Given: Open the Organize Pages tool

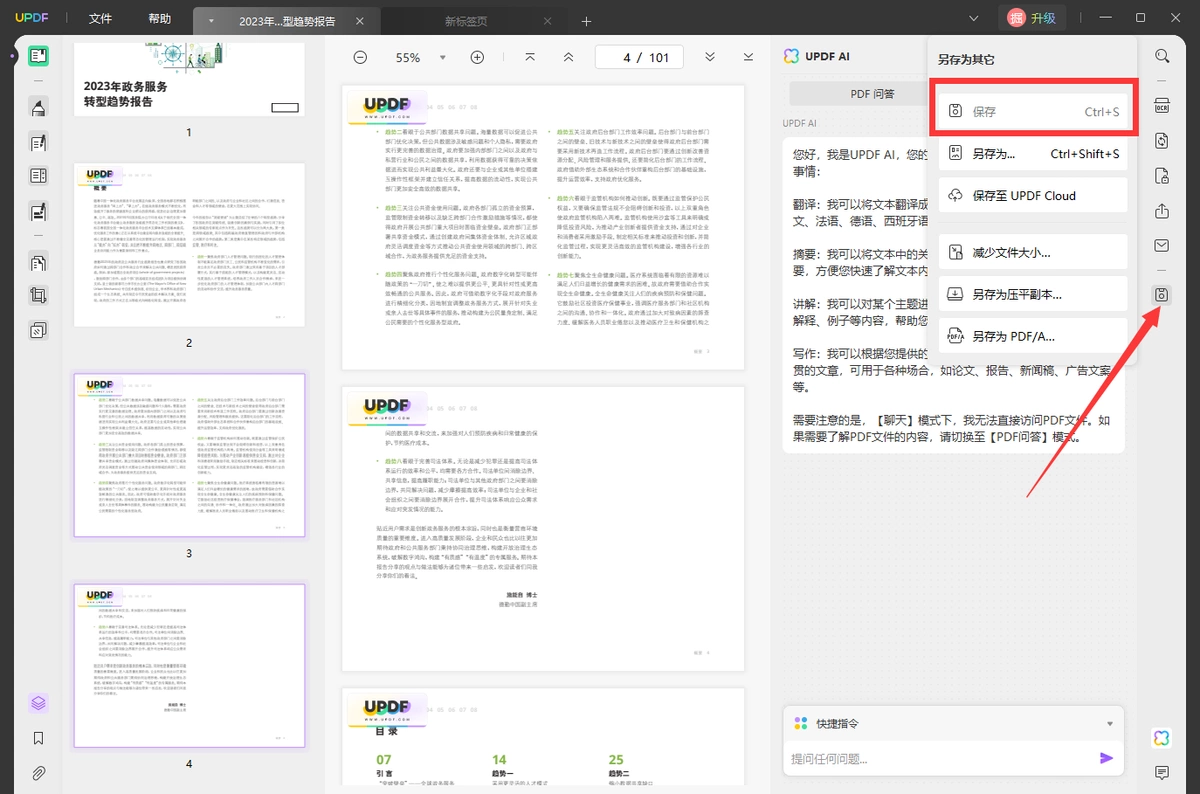Looking at the screenshot, I should click(38, 263).
